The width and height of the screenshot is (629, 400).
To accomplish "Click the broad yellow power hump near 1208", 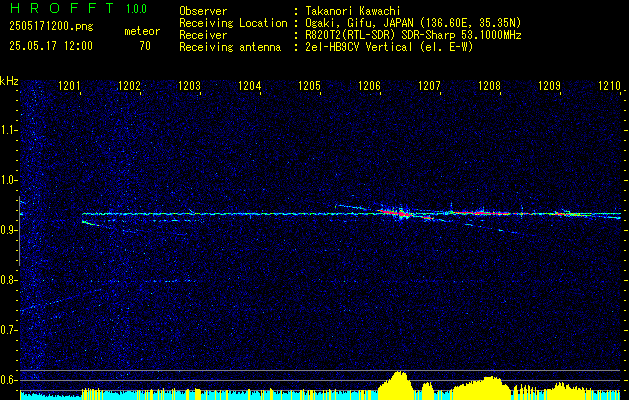I will [483, 388].
